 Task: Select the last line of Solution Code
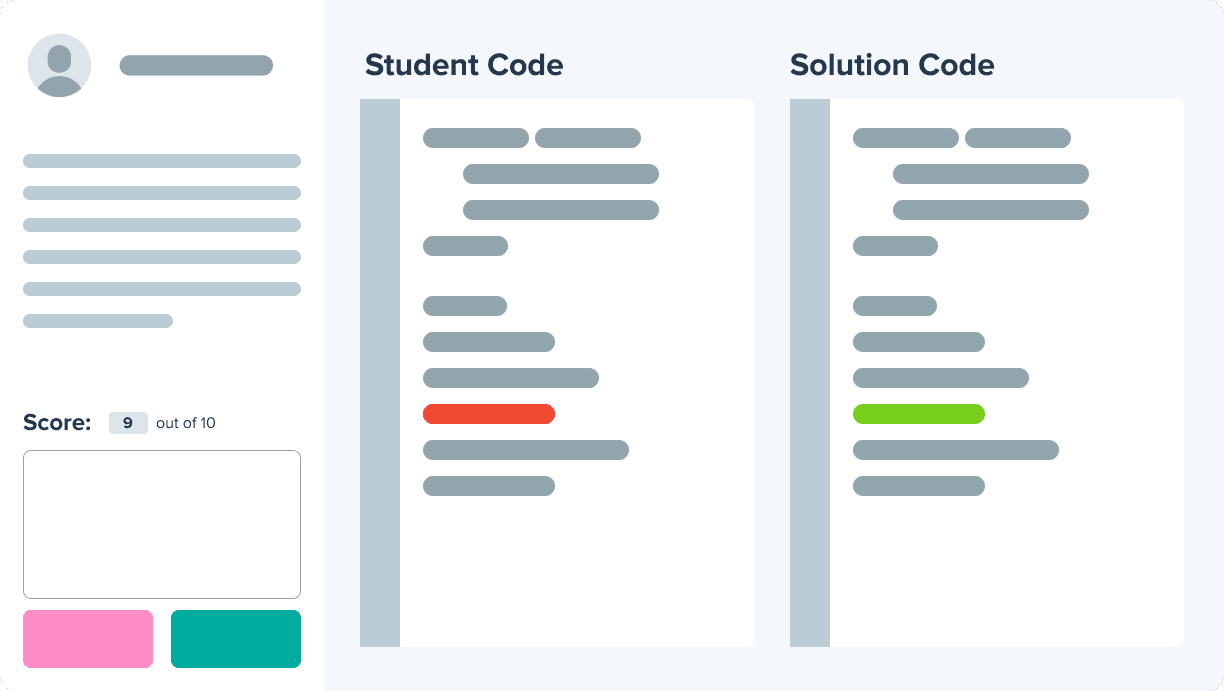pos(919,486)
